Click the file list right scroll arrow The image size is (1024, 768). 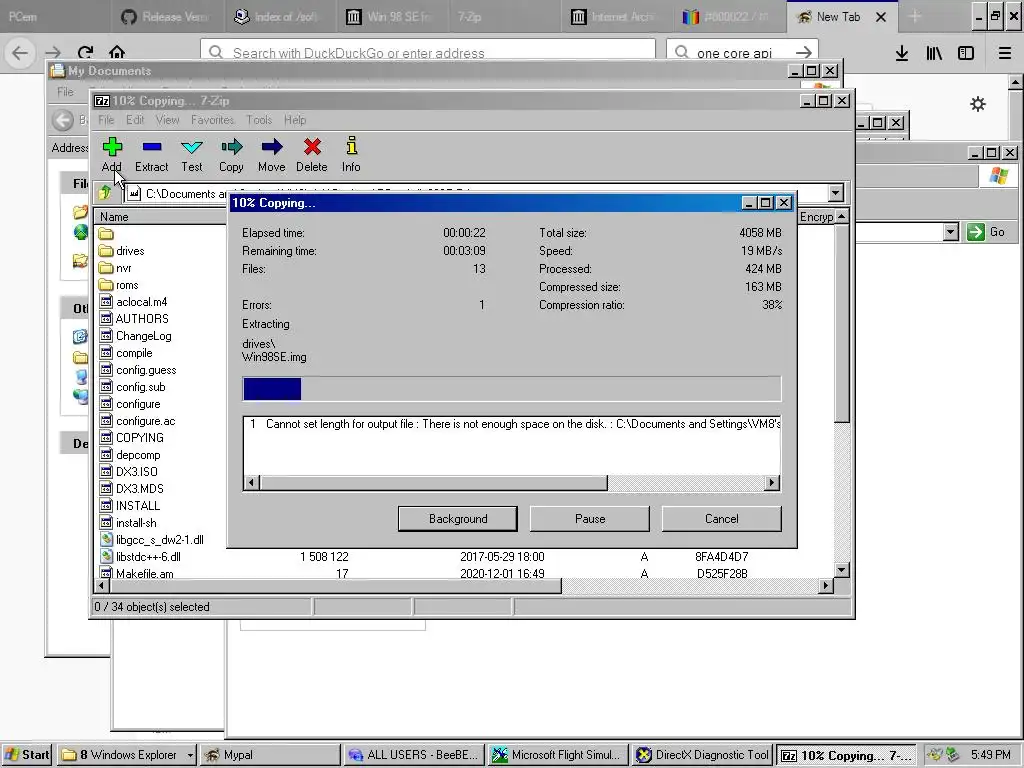click(x=826, y=585)
